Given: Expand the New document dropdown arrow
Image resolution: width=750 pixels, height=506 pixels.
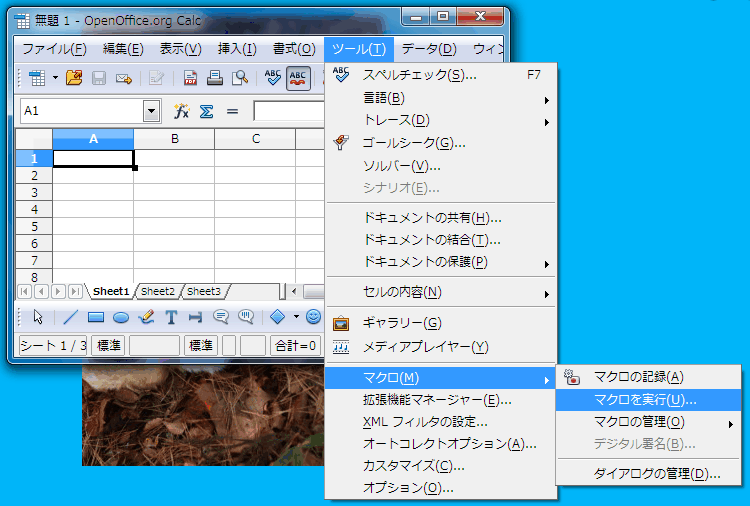Looking at the screenshot, I should (x=55, y=78).
